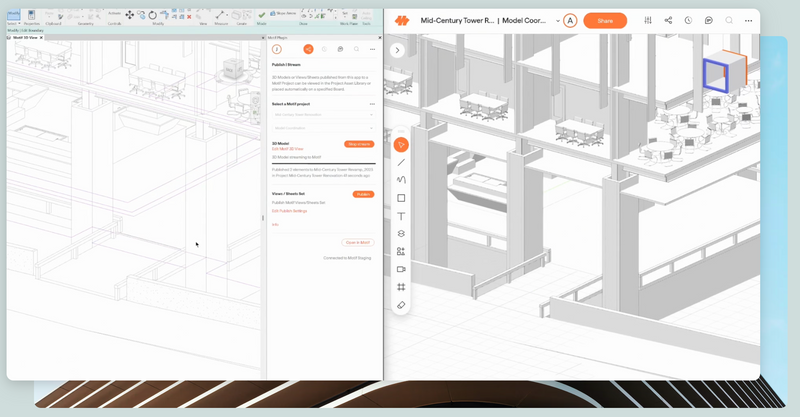Close the Motif 3D View tab
The image size is (800, 417).
tap(41, 38)
